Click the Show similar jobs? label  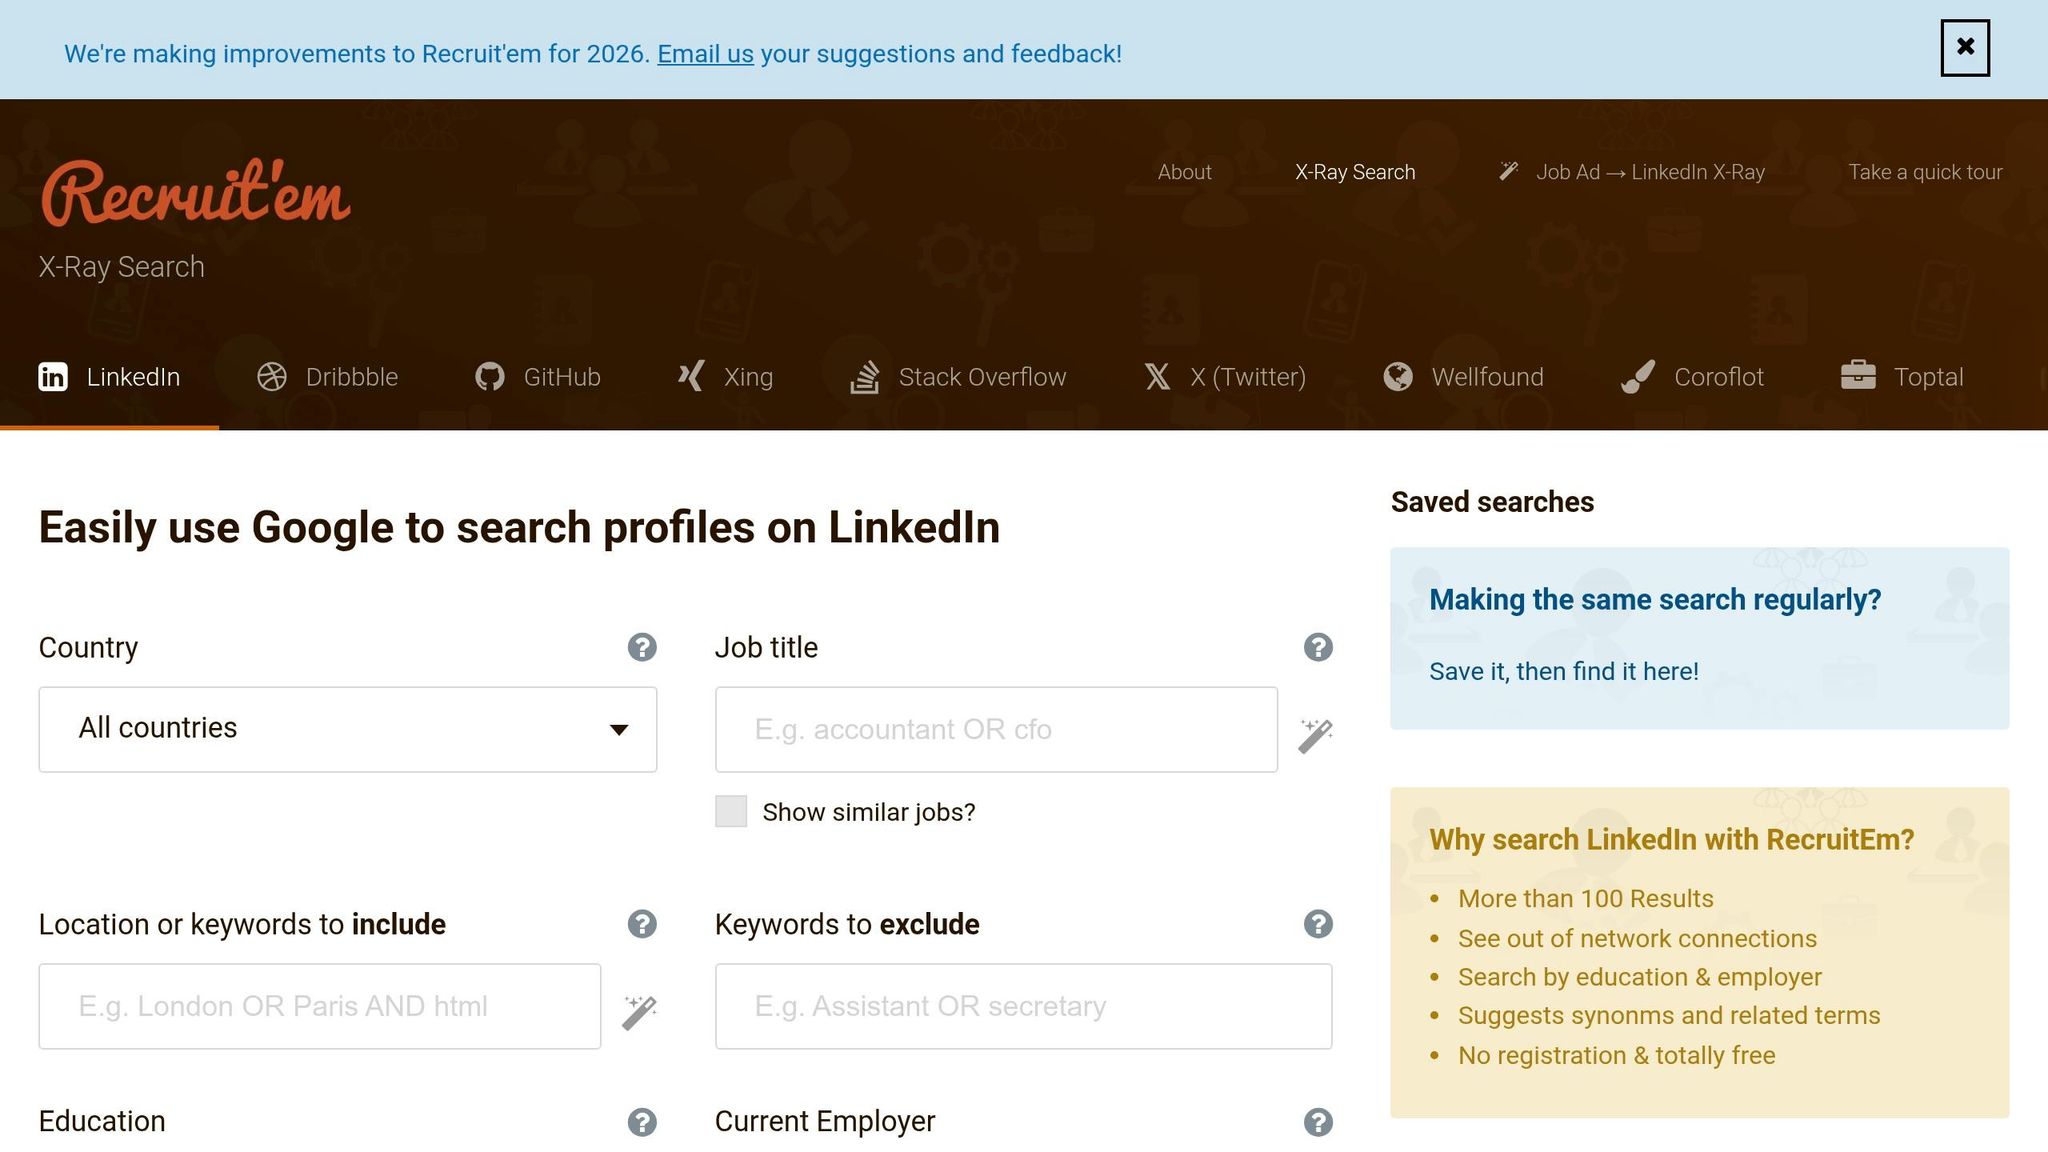869,812
